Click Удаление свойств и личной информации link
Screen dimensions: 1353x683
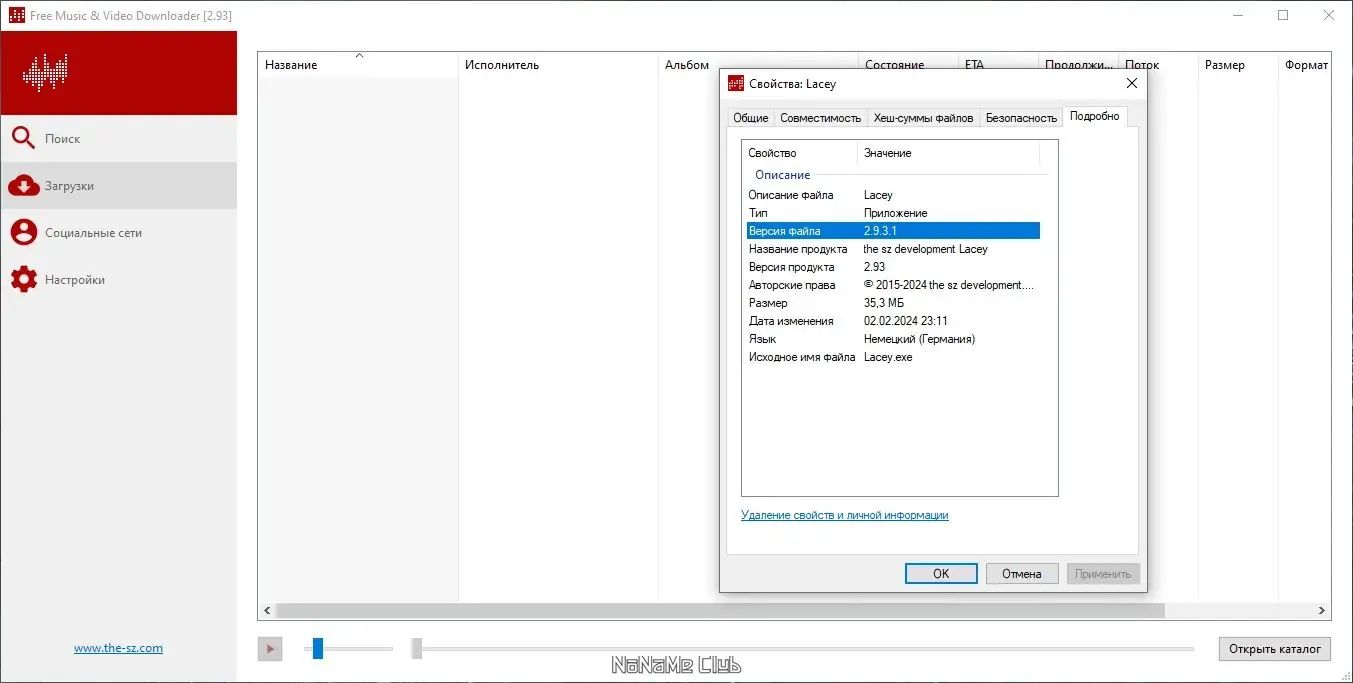click(845, 516)
